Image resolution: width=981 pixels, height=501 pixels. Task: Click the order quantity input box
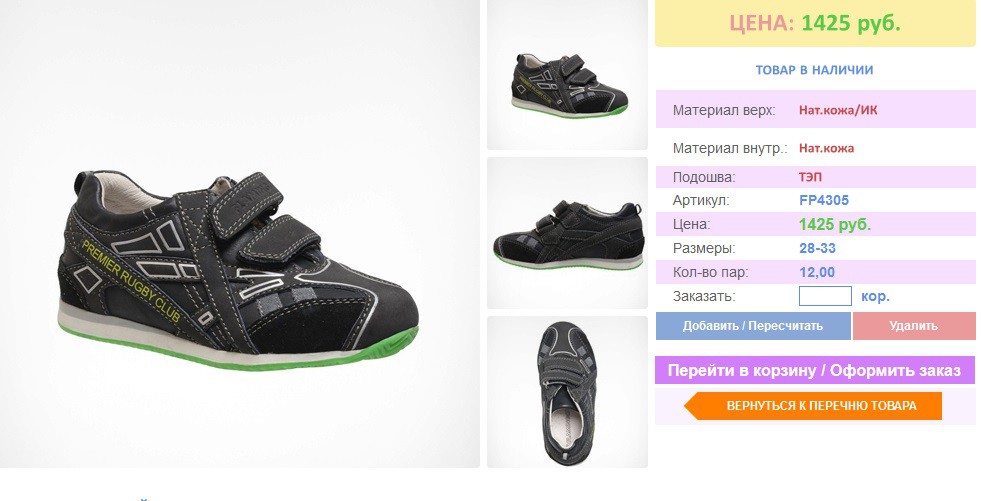point(825,296)
